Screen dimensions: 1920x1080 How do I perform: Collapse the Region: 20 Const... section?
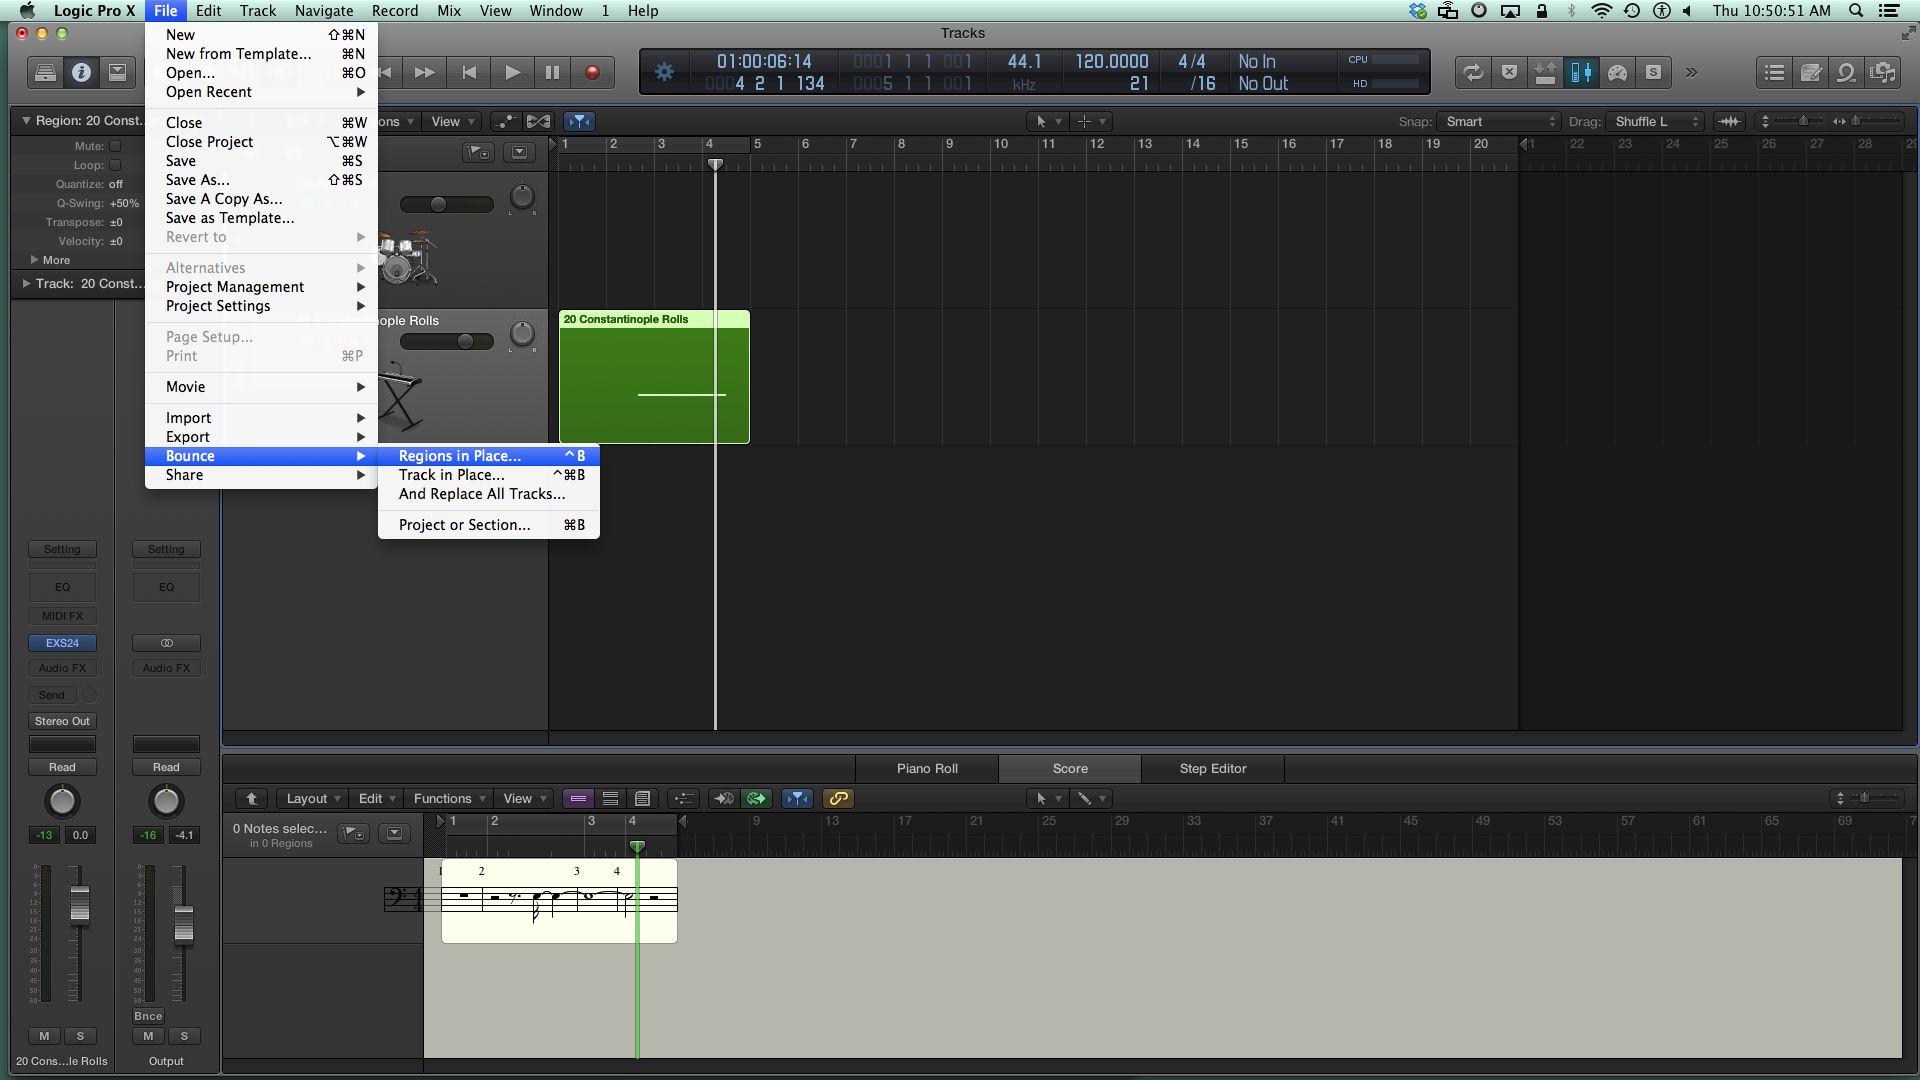point(26,120)
